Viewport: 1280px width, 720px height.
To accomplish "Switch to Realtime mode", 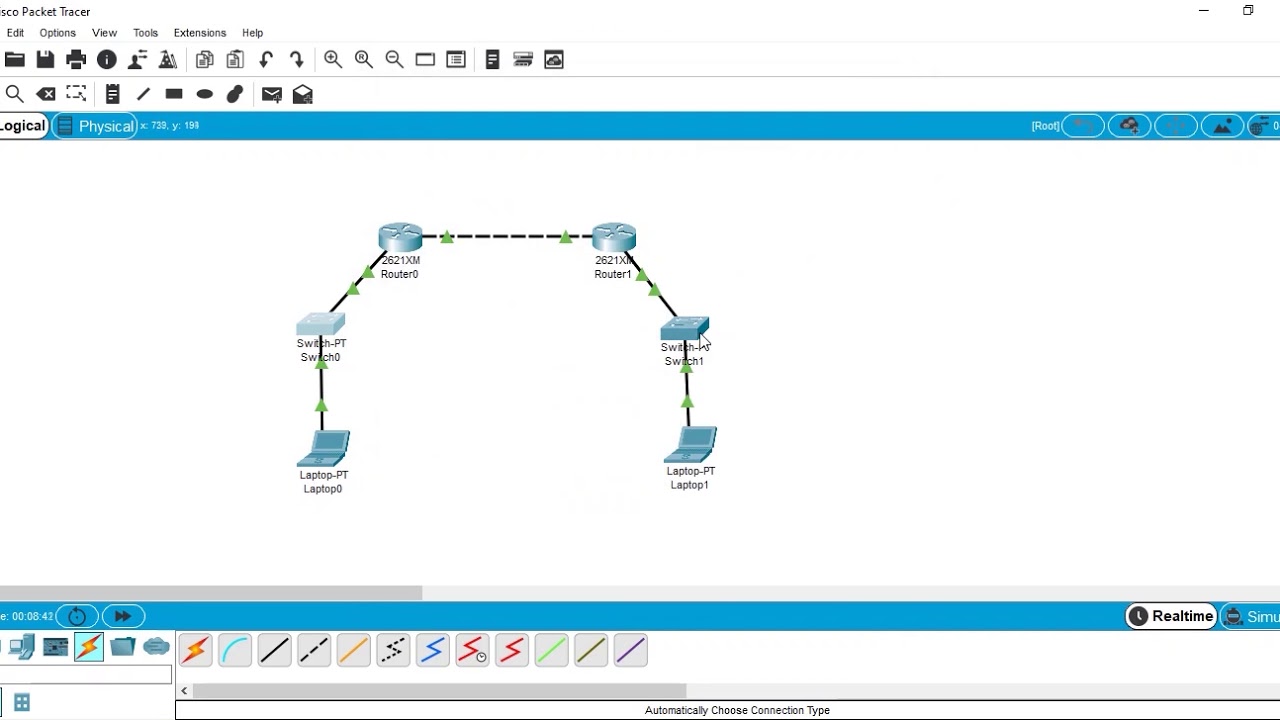I will point(1171,616).
